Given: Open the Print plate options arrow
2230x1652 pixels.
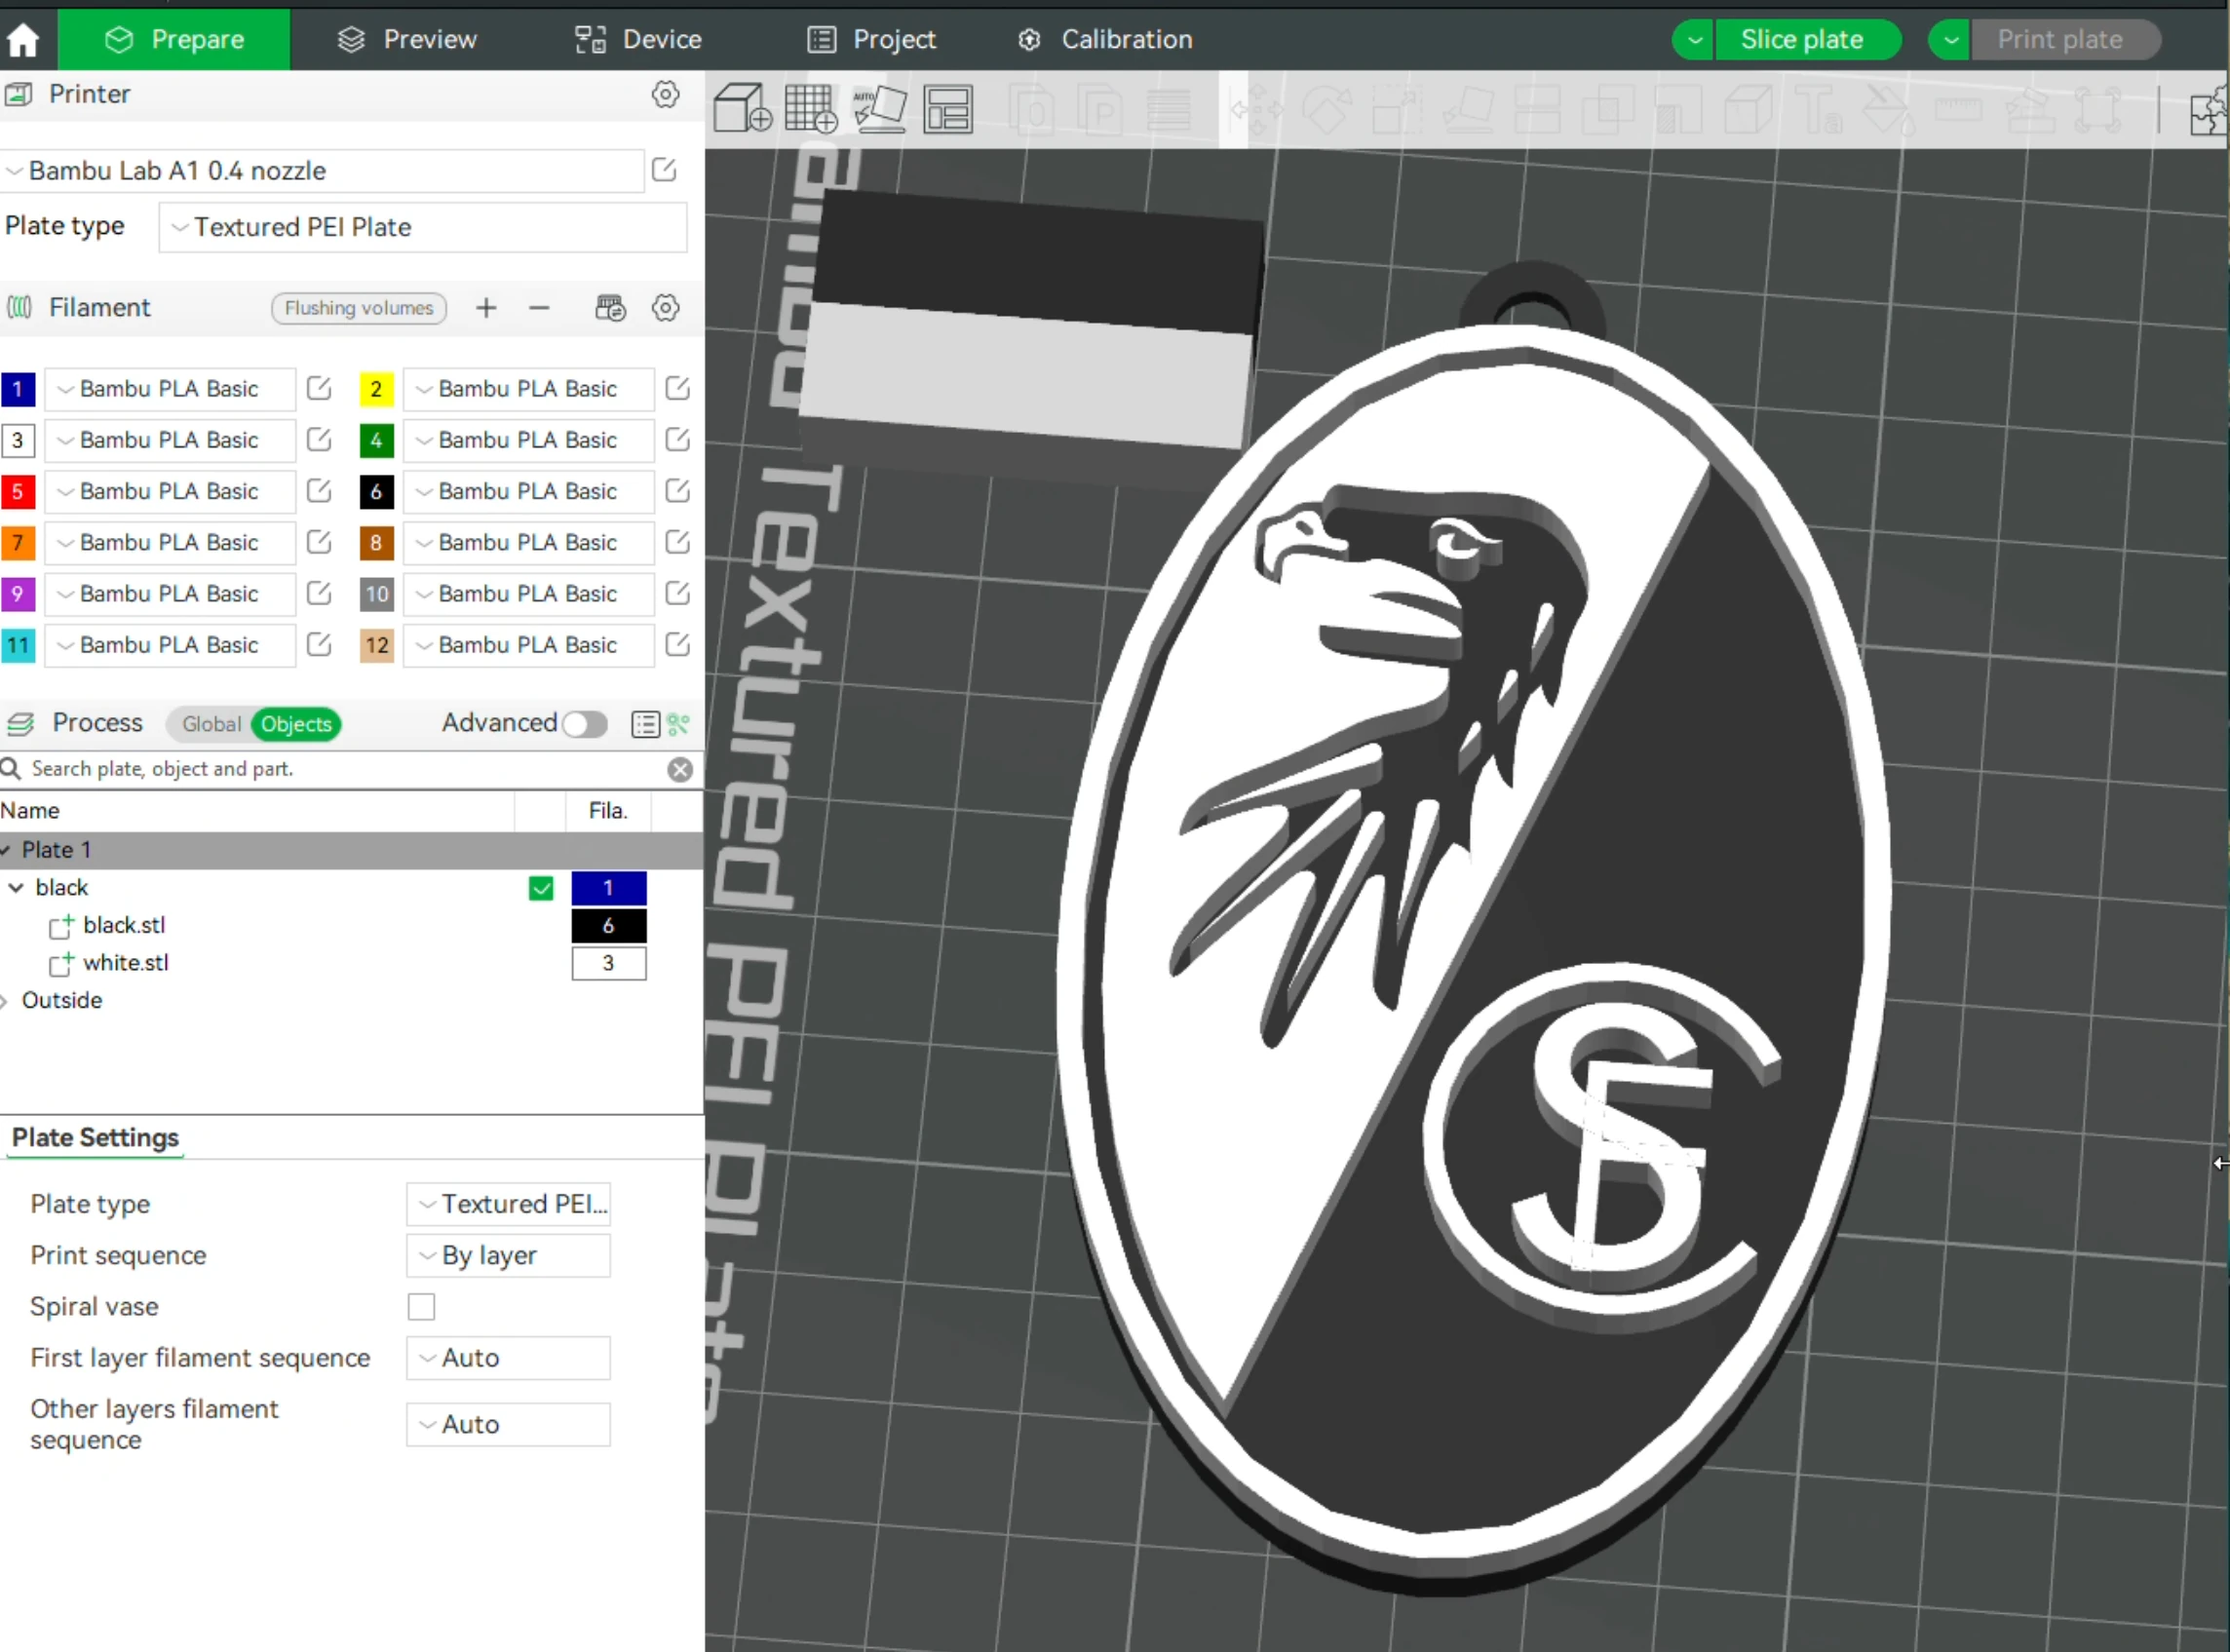Looking at the screenshot, I should click(1950, 40).
